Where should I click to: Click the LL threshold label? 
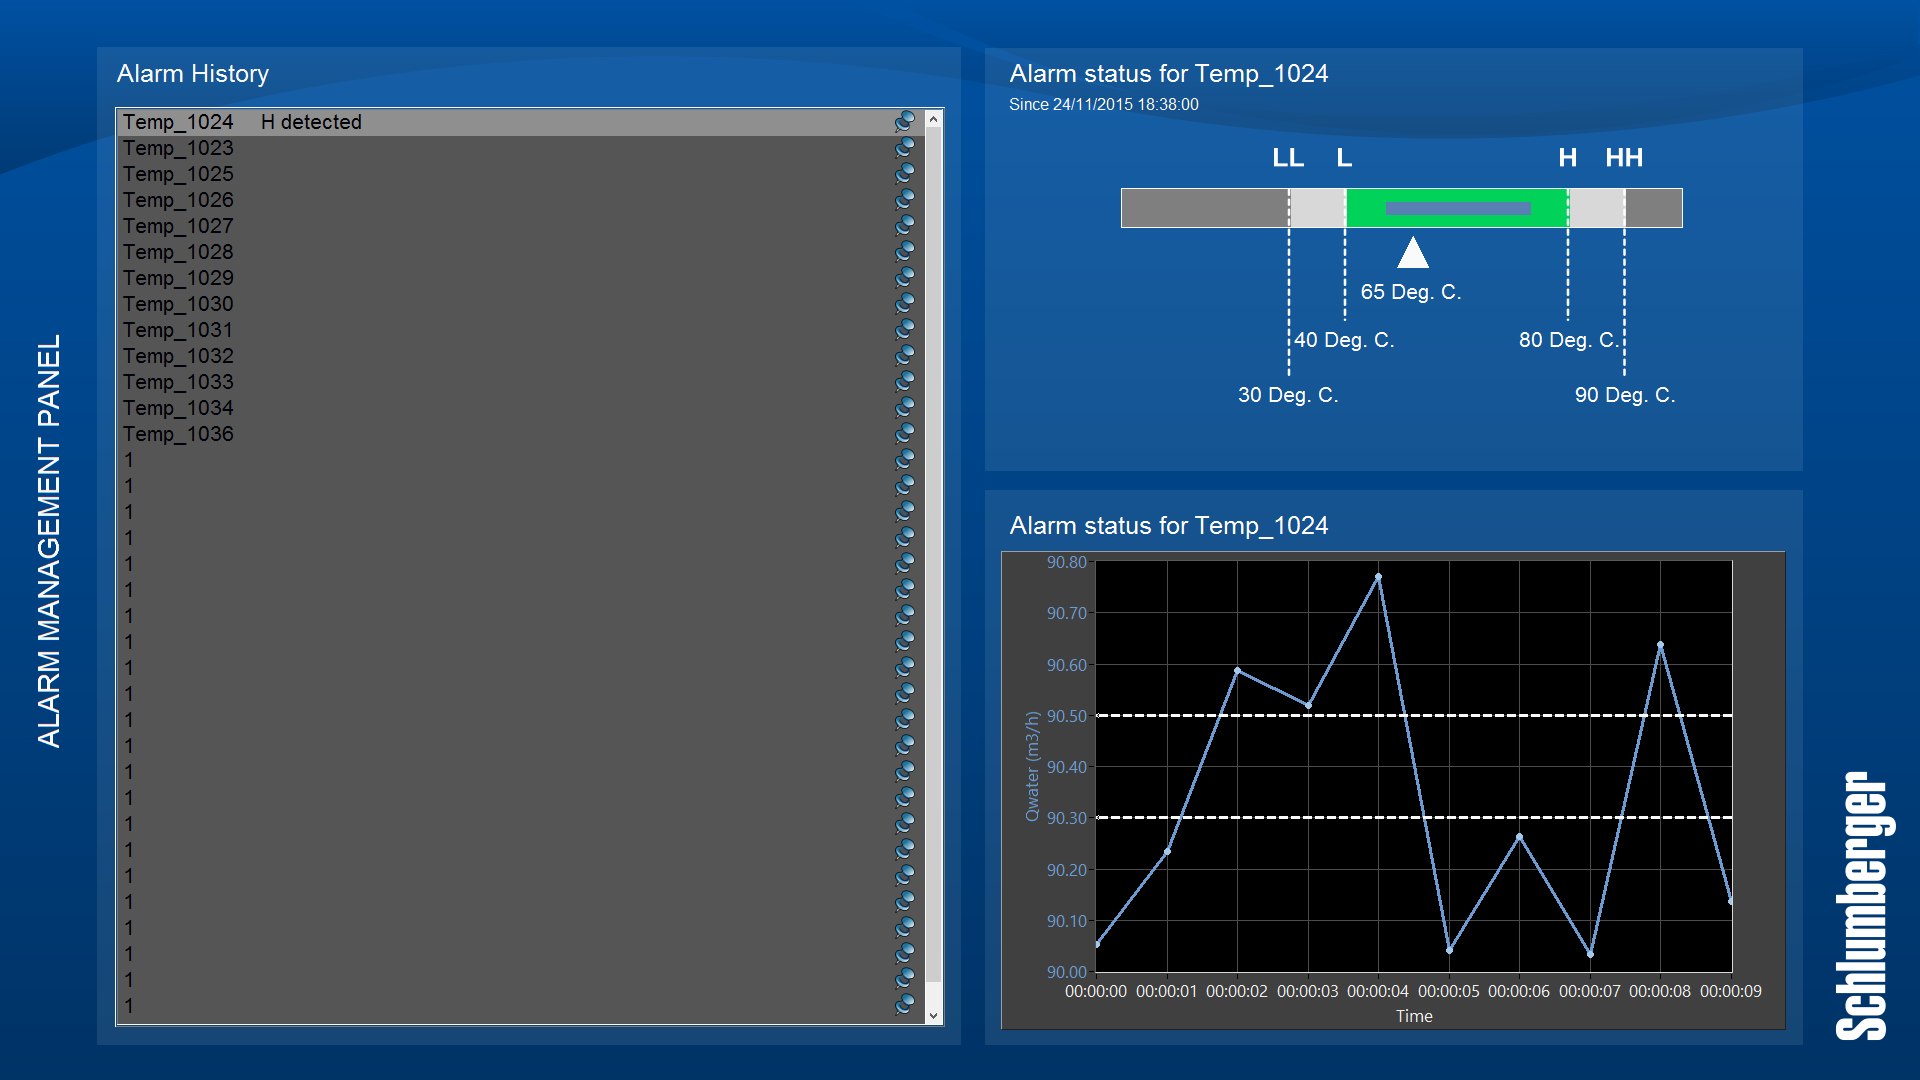tap(1288, 158)
